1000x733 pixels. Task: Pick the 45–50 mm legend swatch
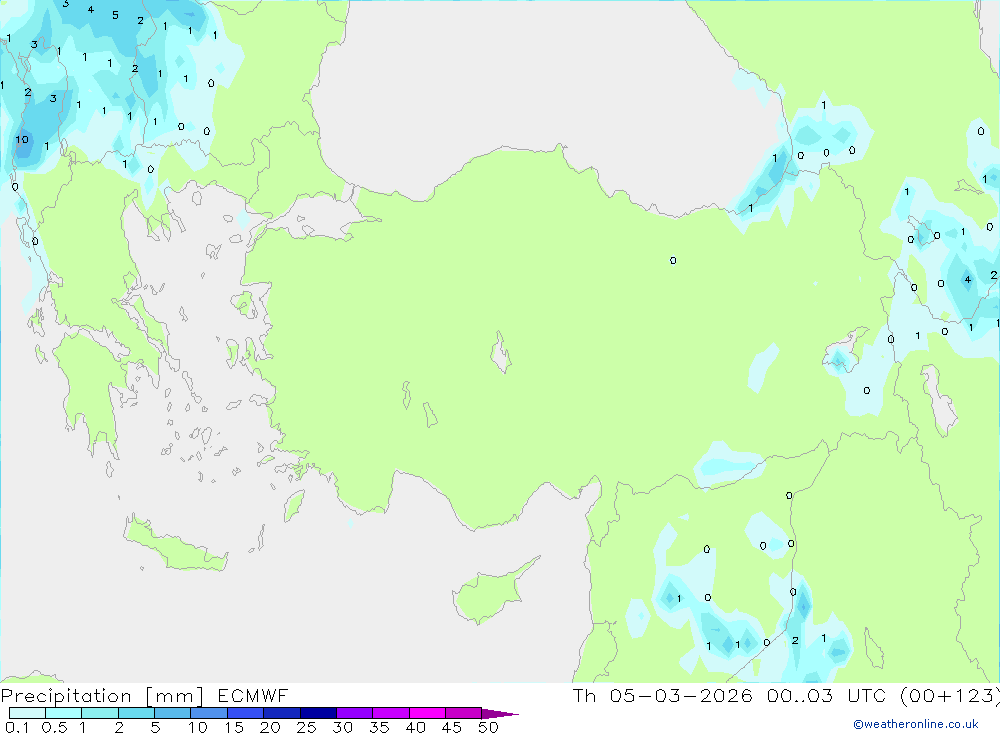tap(463, 713)
